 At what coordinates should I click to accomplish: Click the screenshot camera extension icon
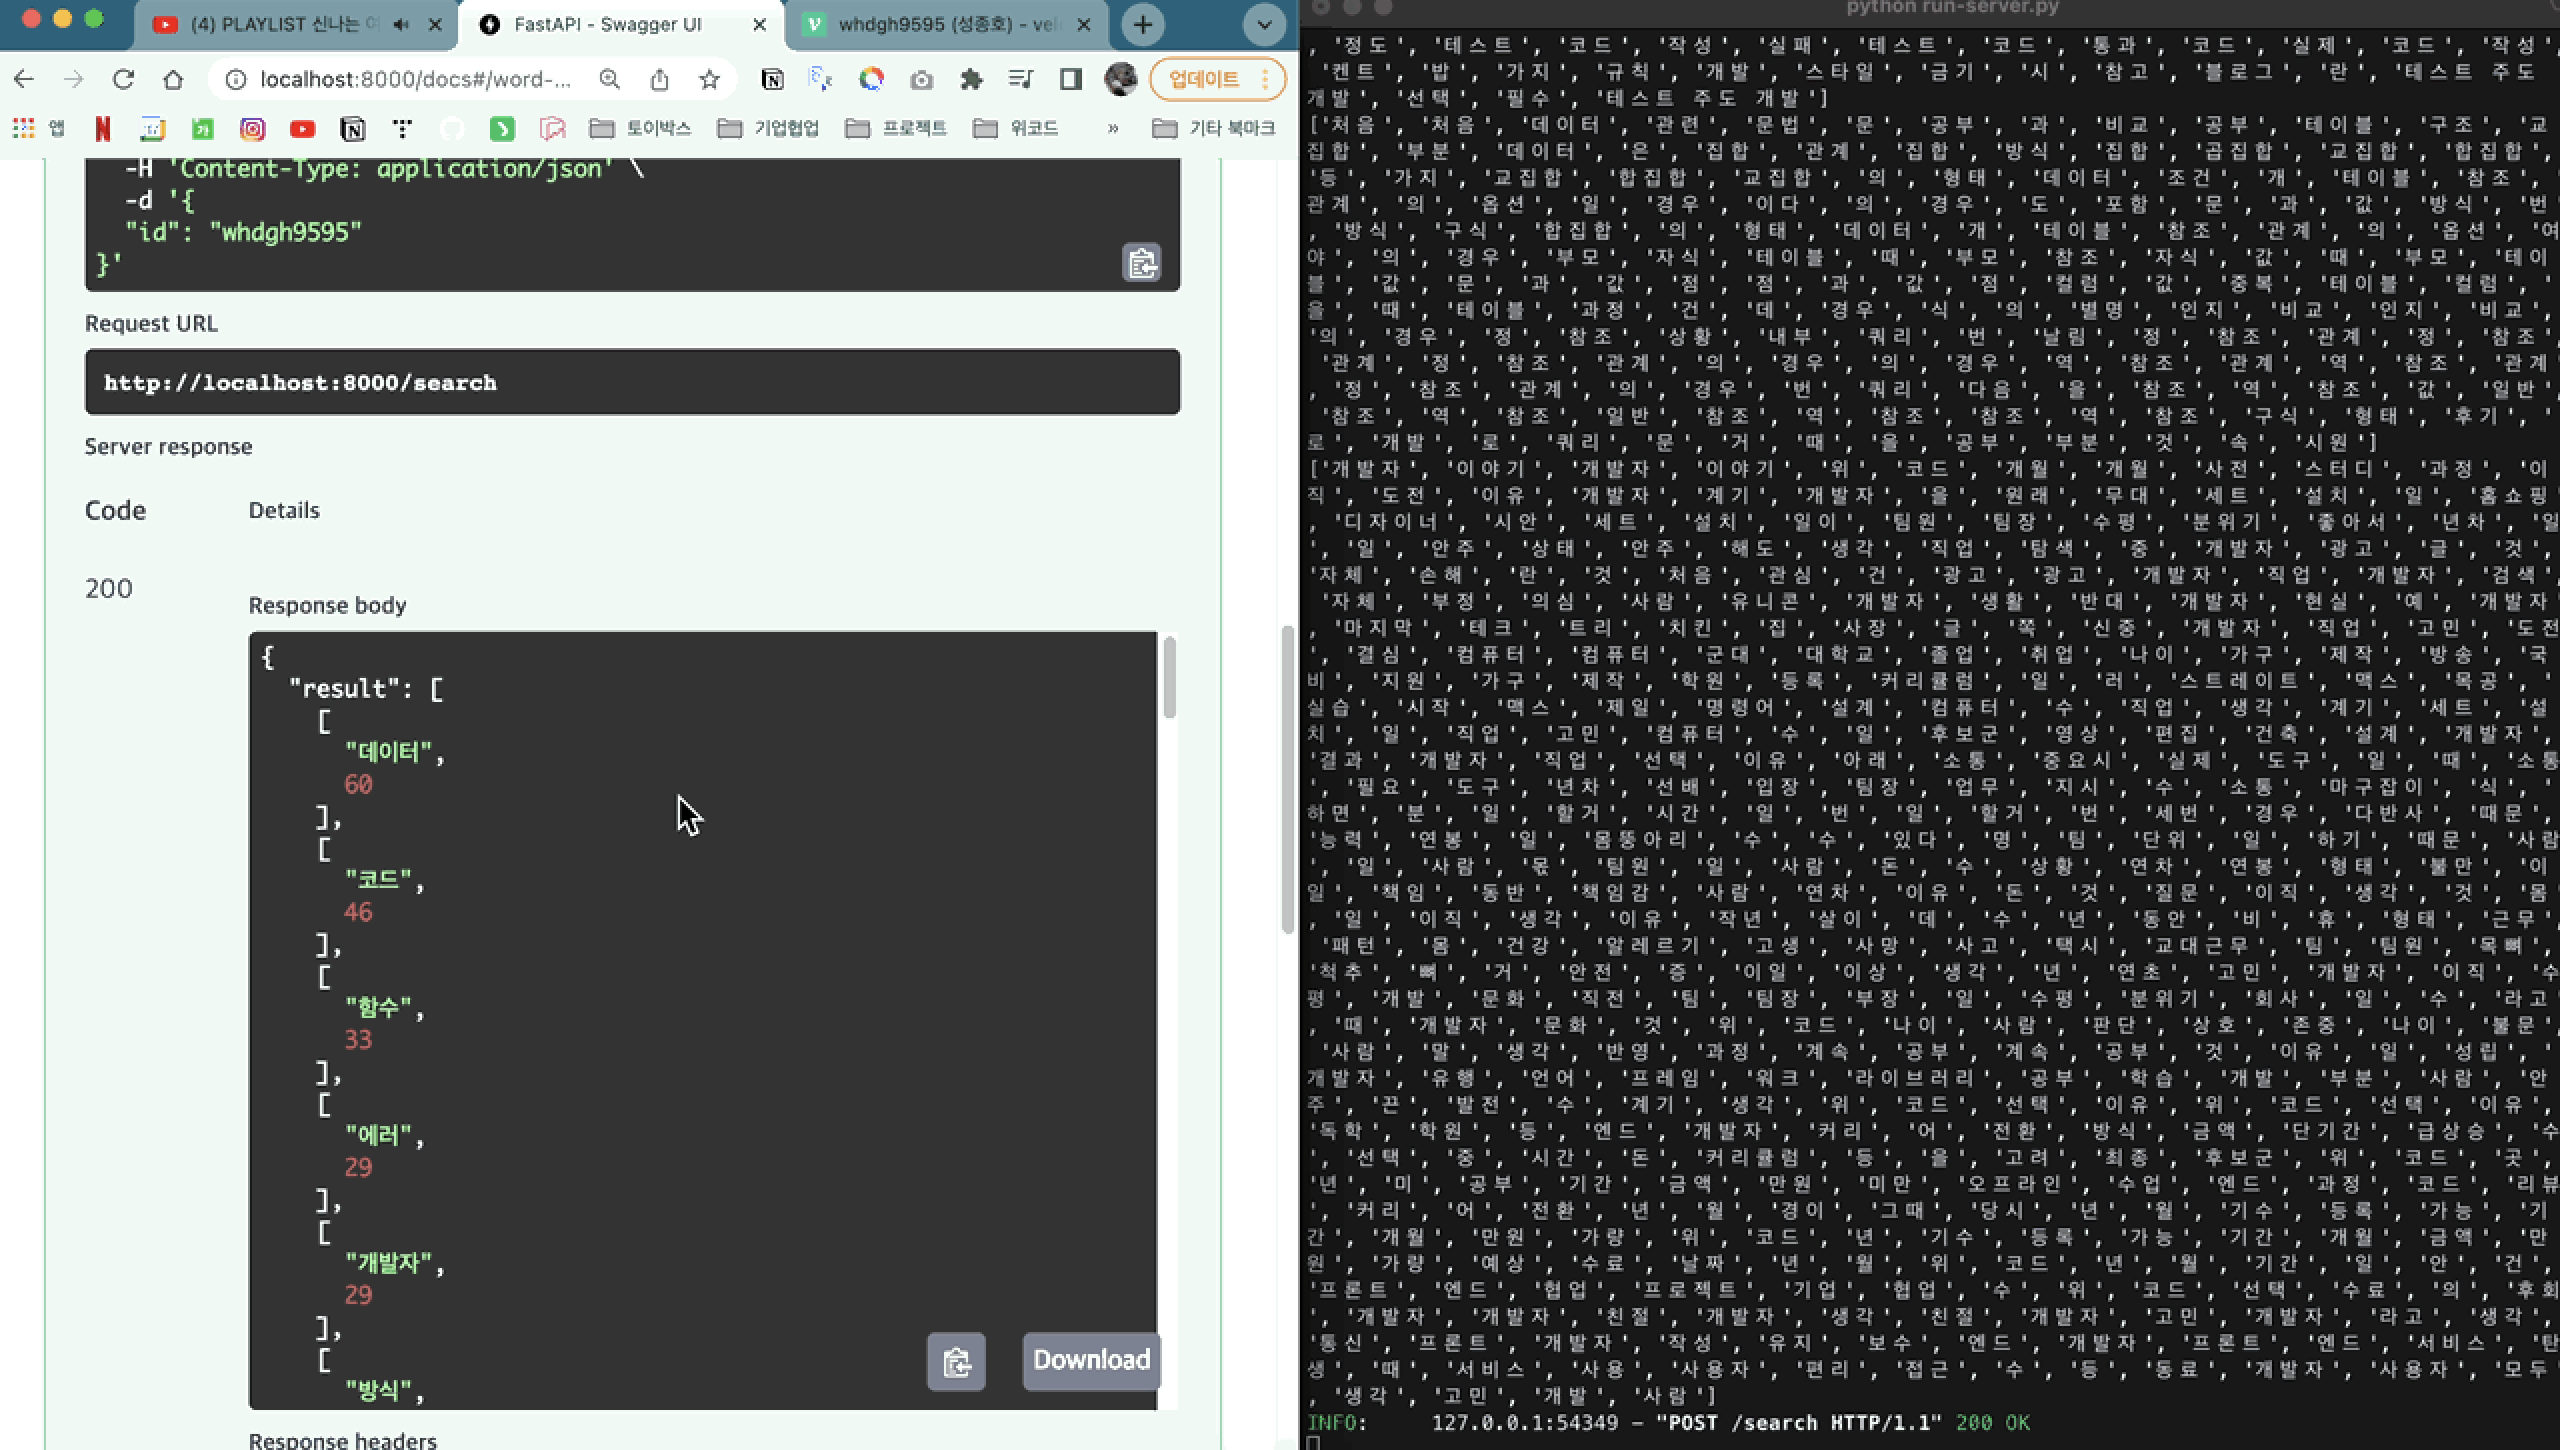click(x=921, y=80)
